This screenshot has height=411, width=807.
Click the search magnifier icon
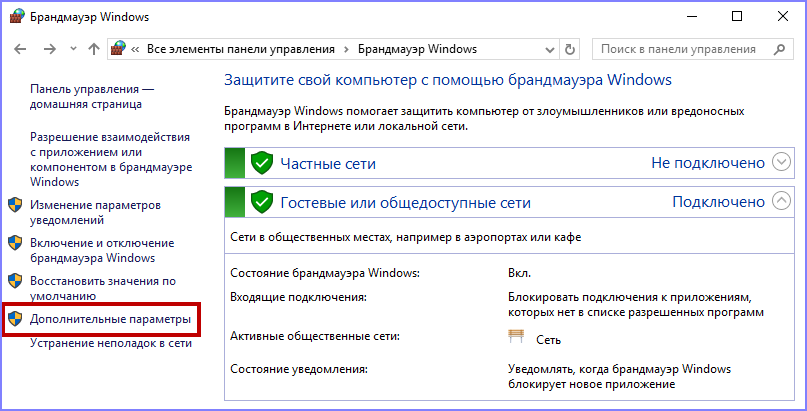[779, 49]
